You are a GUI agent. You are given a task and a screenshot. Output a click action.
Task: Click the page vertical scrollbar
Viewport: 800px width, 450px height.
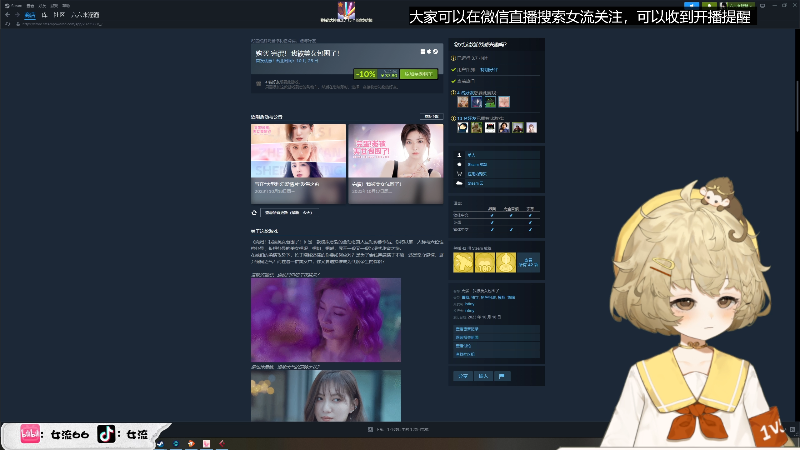[797, 105]
